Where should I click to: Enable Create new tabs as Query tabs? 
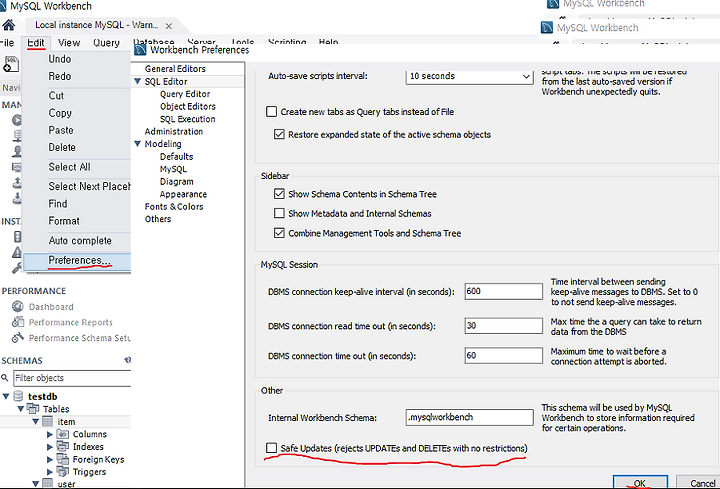pyautogui.click(x=271, y=112)
